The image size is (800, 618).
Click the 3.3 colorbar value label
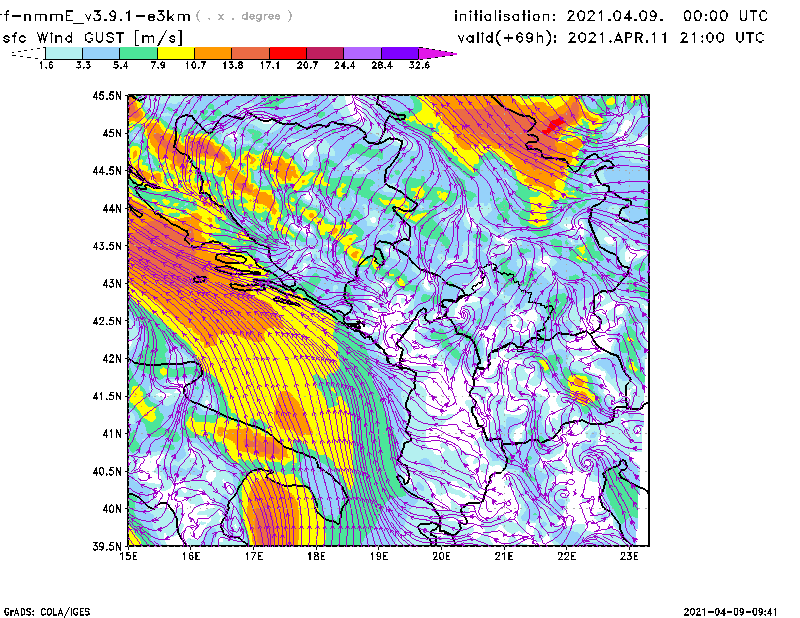coord(83,65)
